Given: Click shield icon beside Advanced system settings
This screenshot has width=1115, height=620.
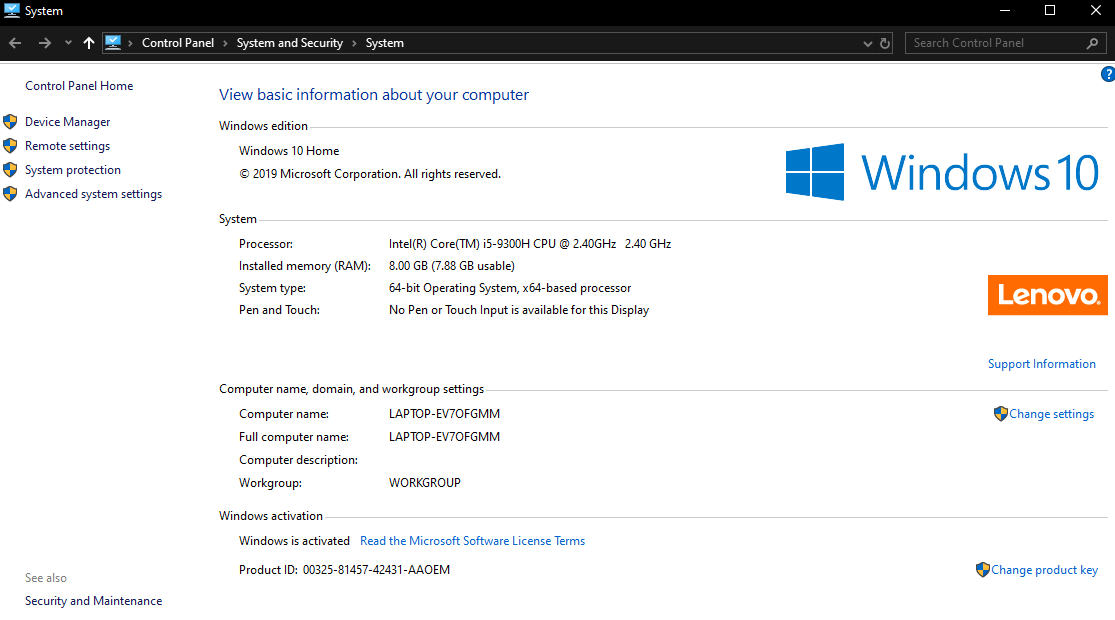Looking at the screenshot, I should coord(10,194).
